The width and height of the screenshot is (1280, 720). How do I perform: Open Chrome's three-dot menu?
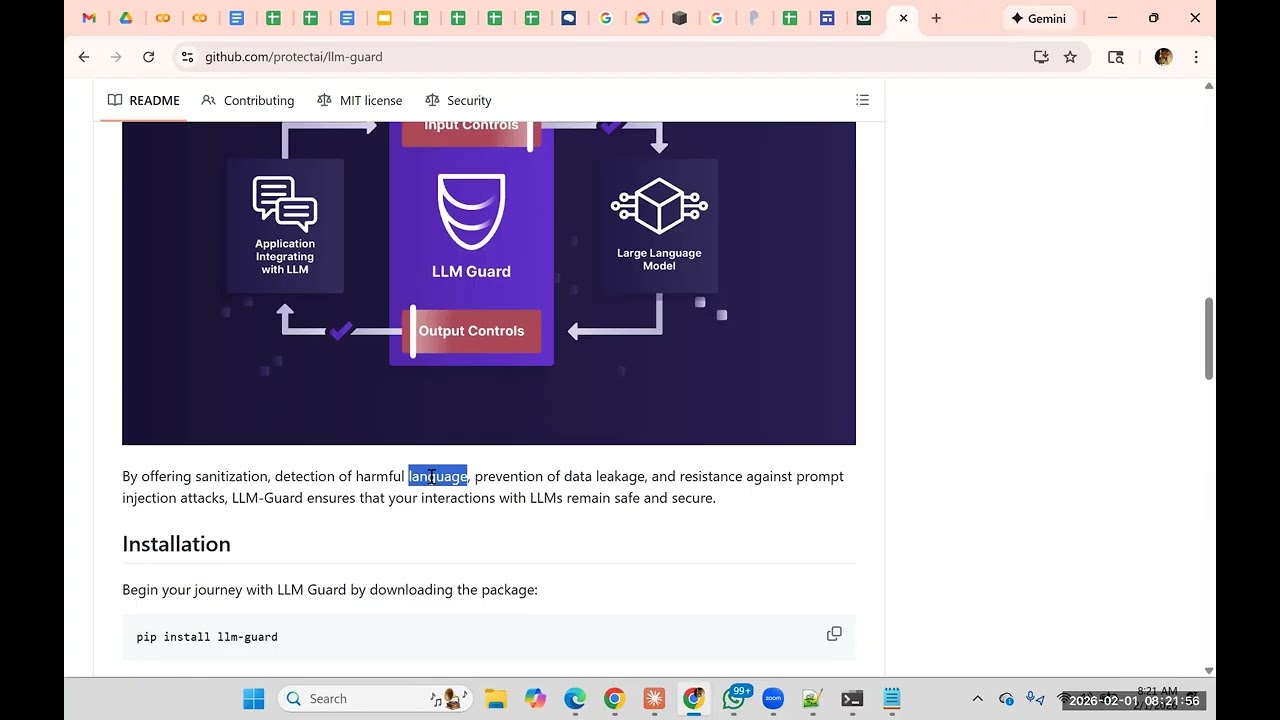1196,57
